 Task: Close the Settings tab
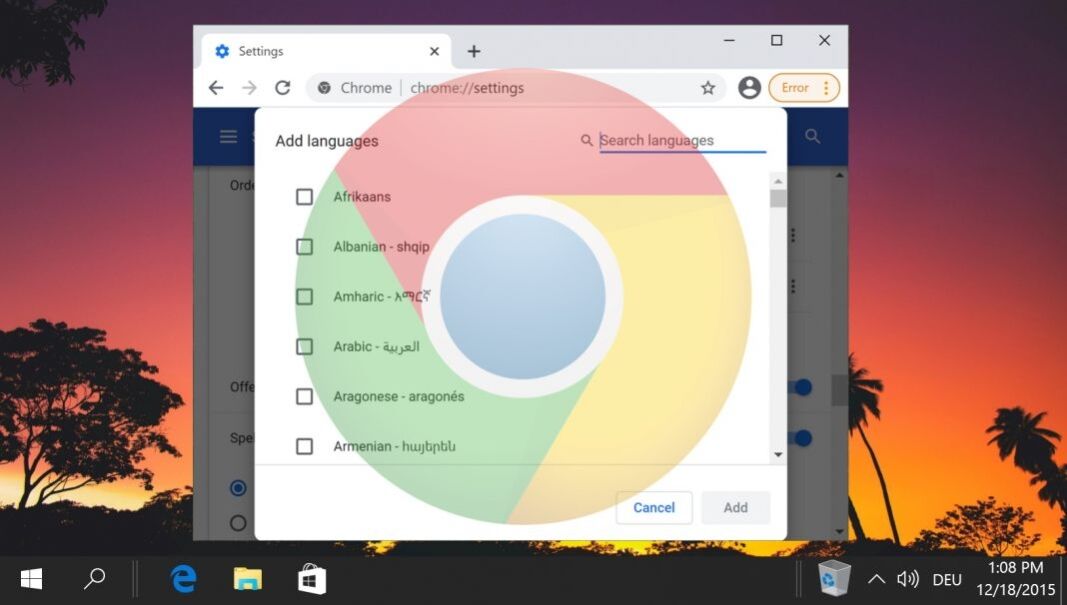434,51
